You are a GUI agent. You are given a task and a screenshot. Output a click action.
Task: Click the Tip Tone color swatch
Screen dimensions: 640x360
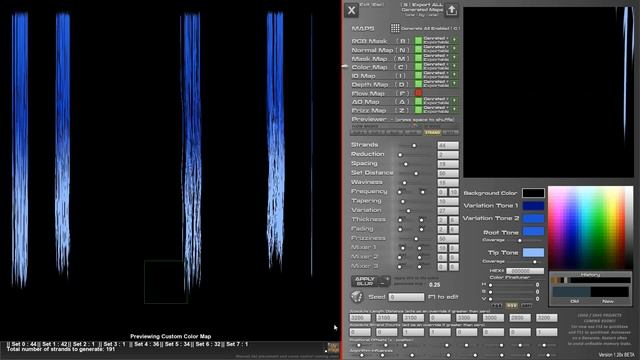point(533,252)
